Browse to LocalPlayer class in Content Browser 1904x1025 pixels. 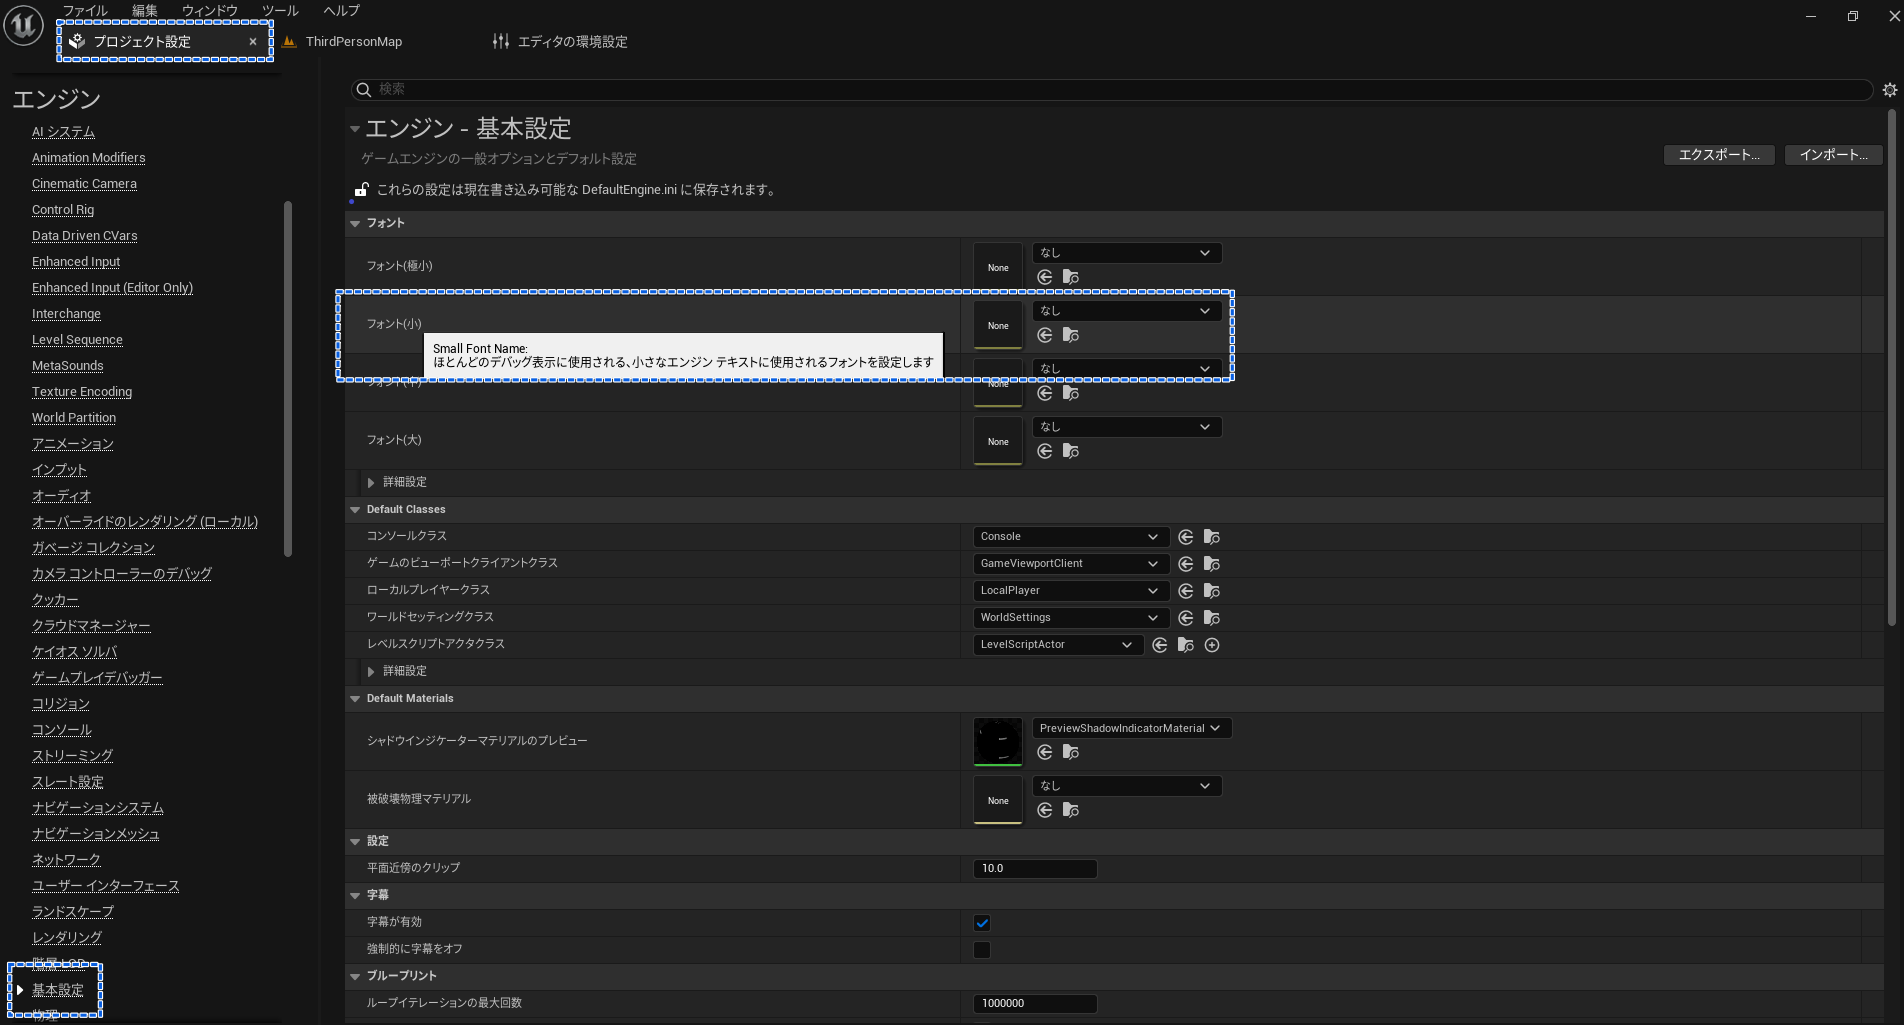[x=1211, y=591]
